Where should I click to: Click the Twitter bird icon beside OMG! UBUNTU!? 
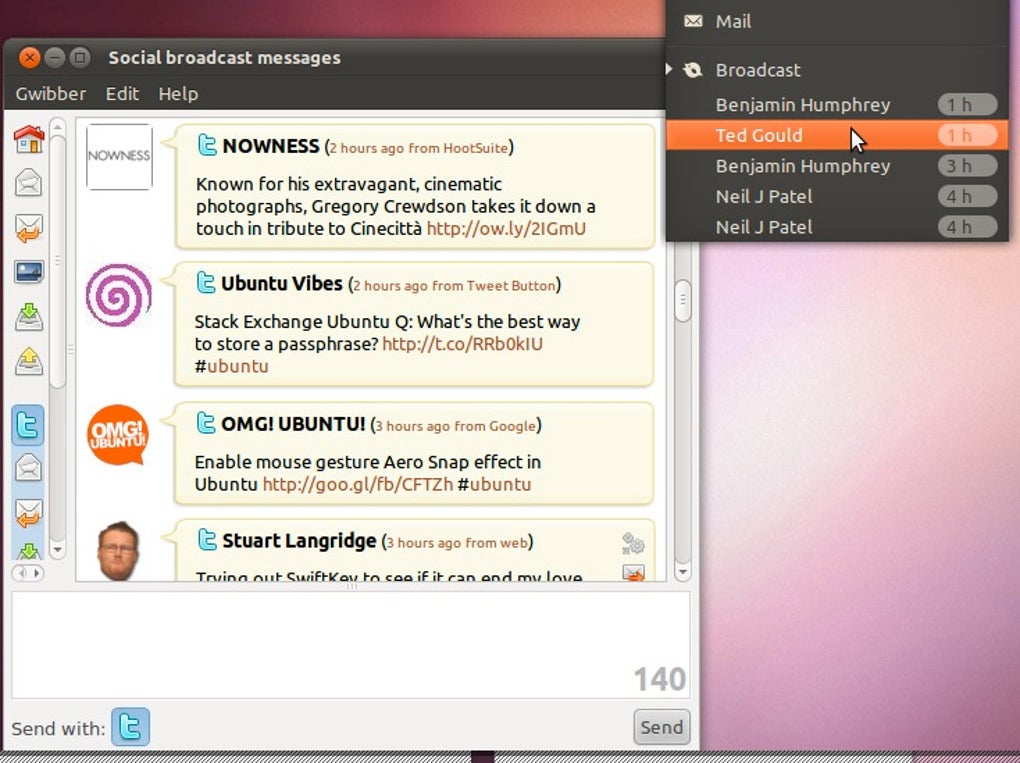[x=206, y=423]
